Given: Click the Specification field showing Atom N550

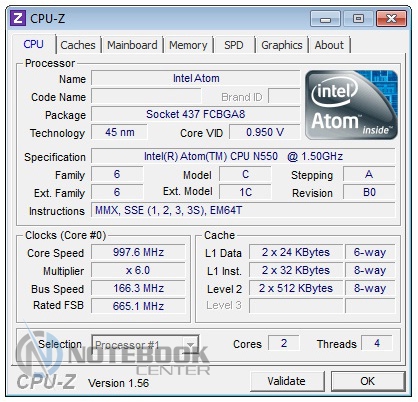Looking at the screenshot, I should (x=243, y=156).
